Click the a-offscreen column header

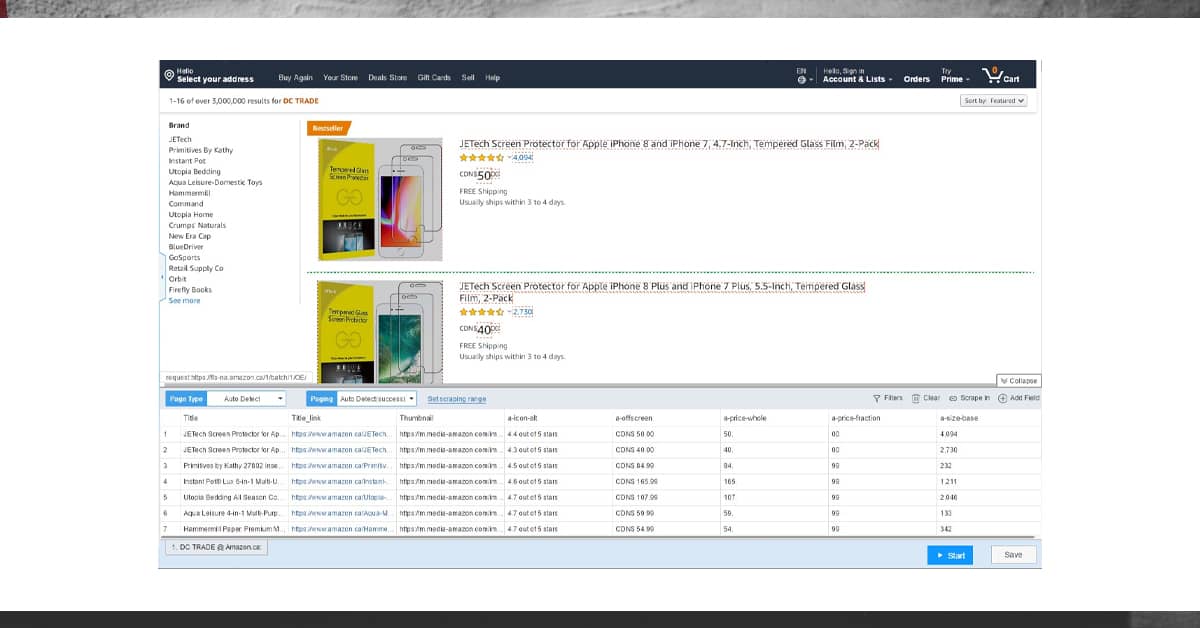click(x=633, y=418)
